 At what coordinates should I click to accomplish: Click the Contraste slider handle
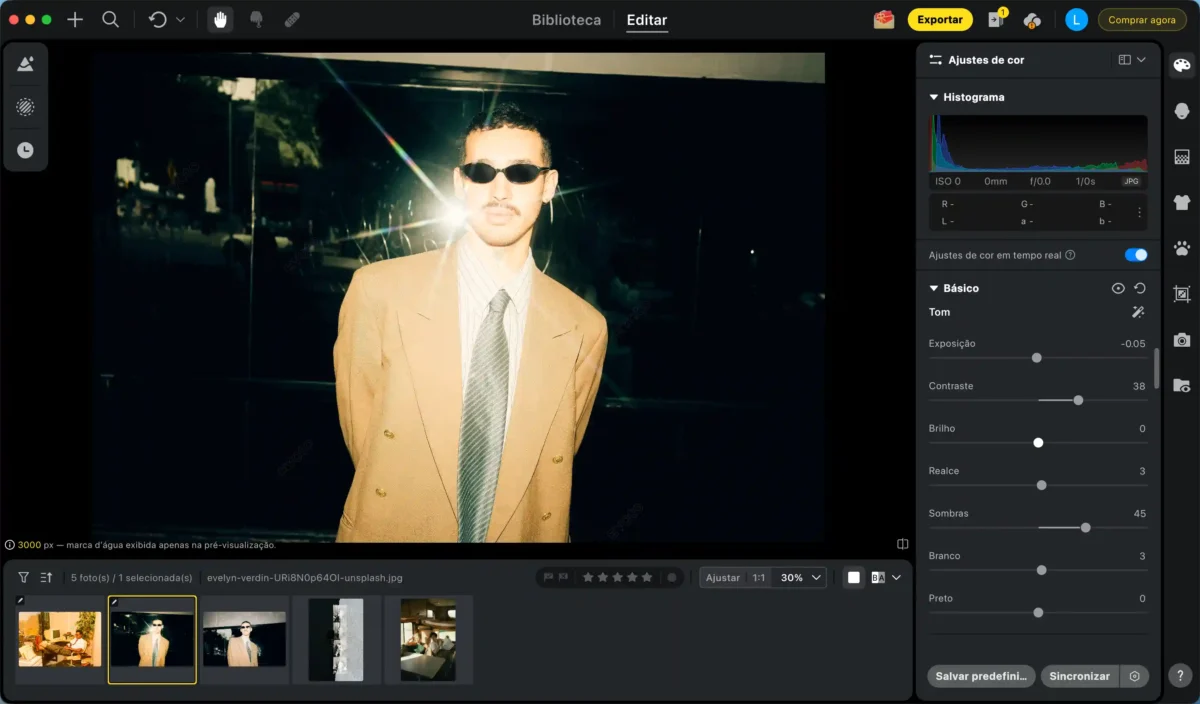[x=1078, y=400]
